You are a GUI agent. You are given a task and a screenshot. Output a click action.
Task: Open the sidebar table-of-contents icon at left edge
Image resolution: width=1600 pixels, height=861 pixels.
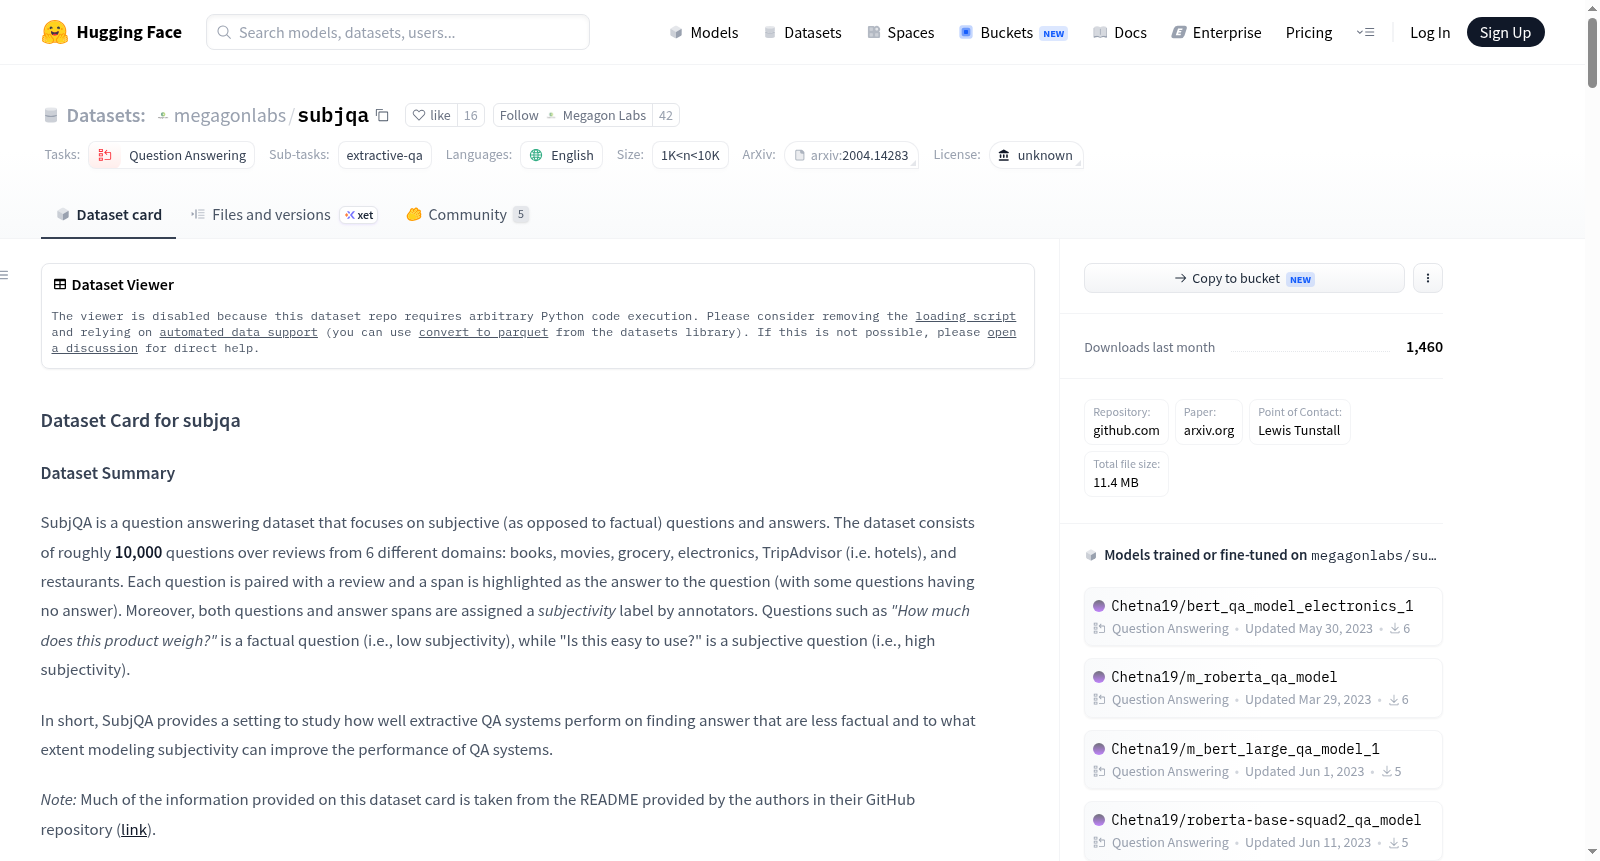tap(4, 275)
